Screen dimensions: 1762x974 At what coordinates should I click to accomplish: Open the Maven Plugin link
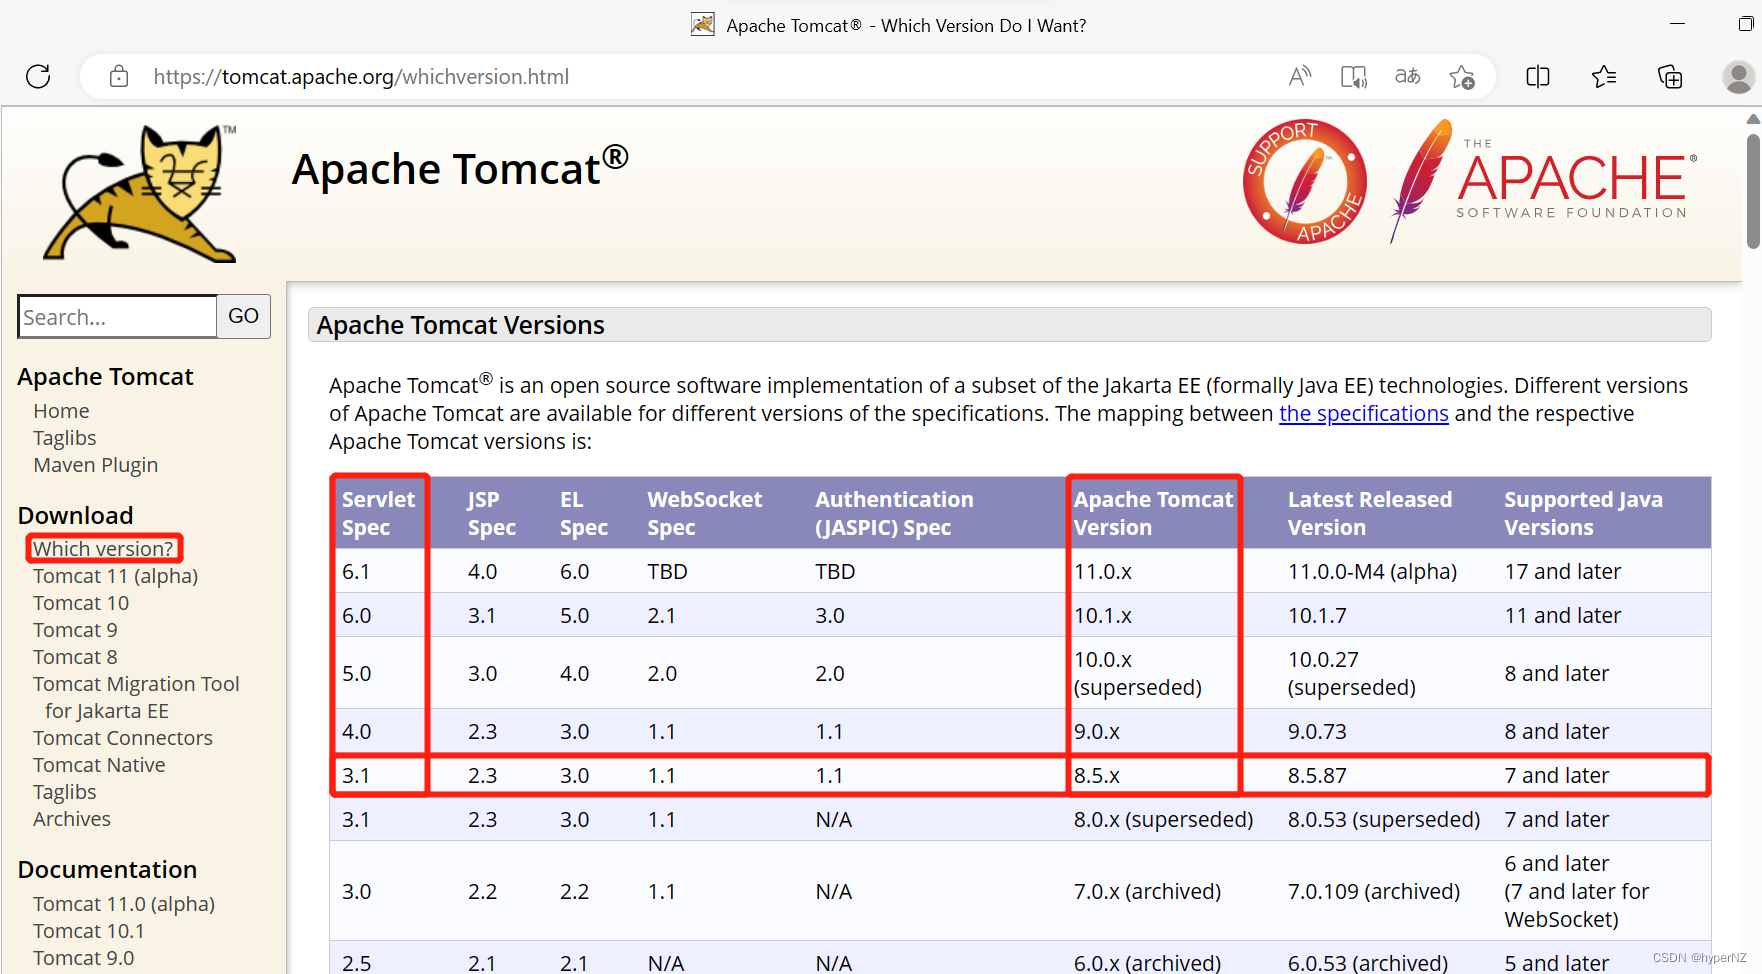click(95, 465)
